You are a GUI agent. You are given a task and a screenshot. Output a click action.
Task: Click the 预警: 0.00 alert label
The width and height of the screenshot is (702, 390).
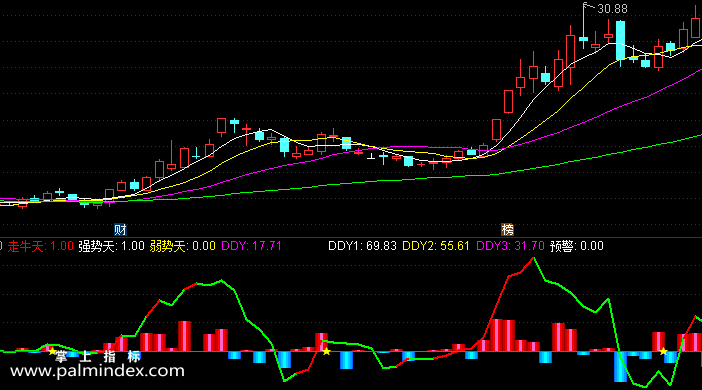click(577, 246)
